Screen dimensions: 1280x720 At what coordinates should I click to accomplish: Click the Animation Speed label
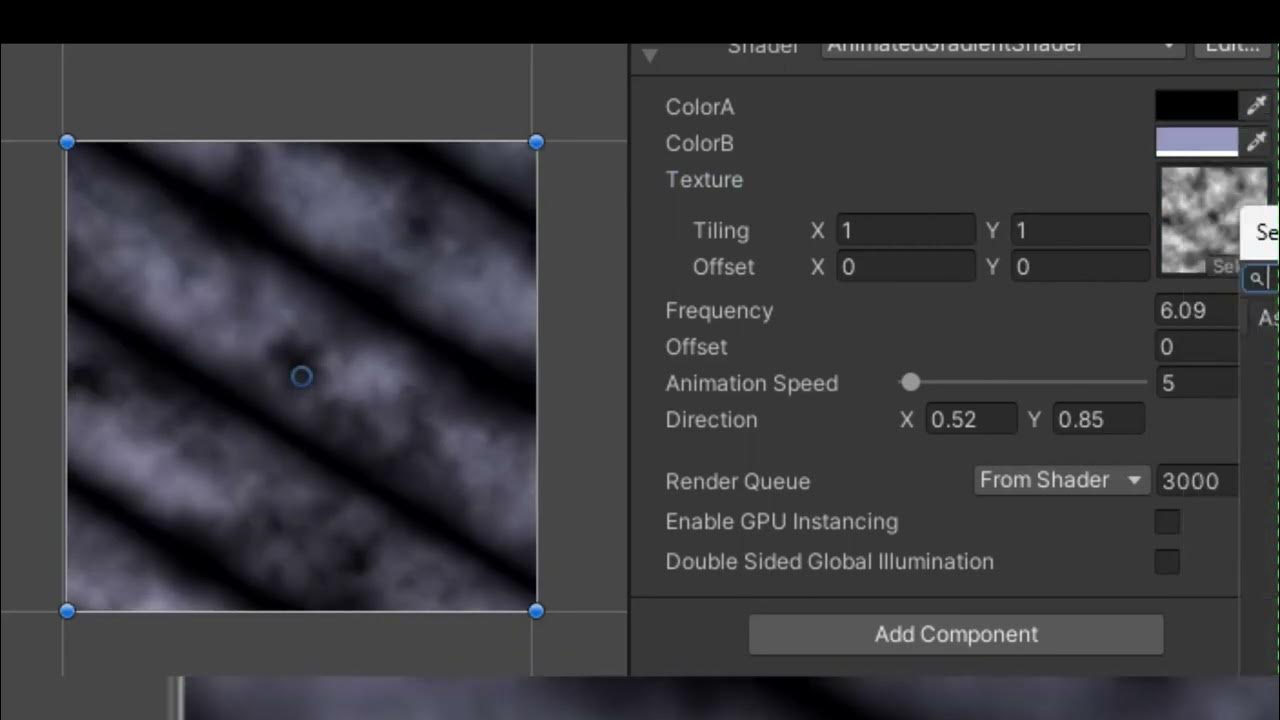tap(752, 383)
